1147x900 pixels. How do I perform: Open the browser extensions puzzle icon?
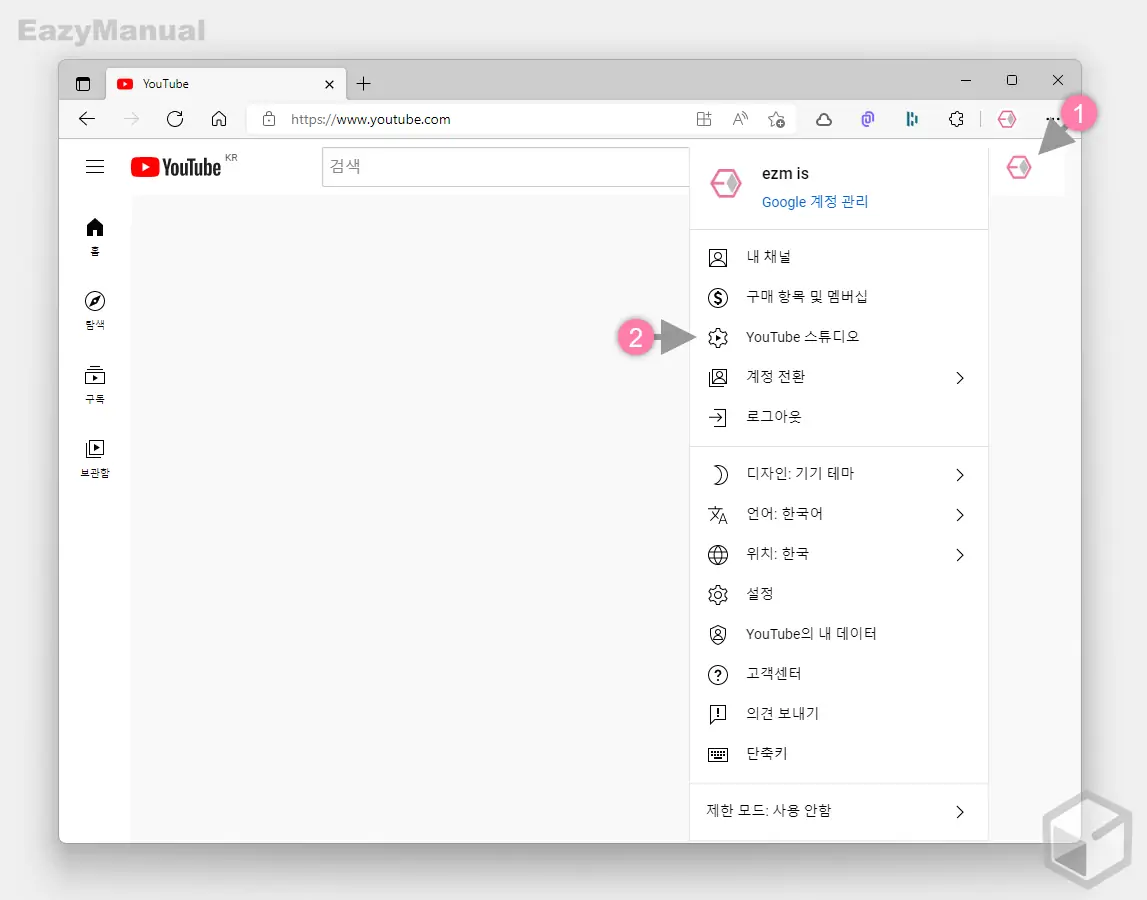pyautogui.click(x=956, y=119)
